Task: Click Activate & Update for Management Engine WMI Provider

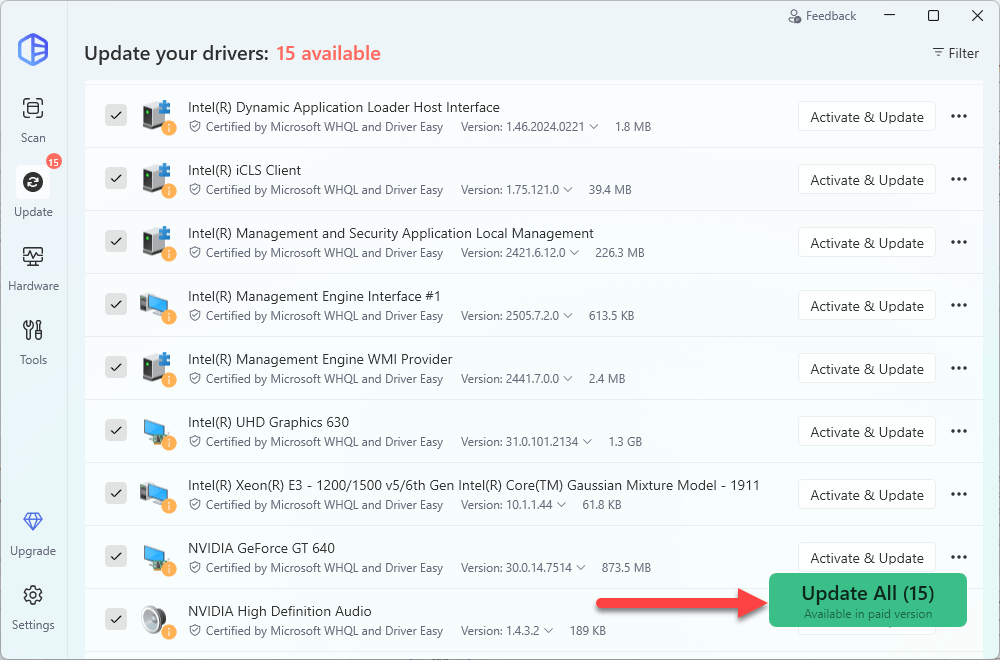Action: [866, 369]
